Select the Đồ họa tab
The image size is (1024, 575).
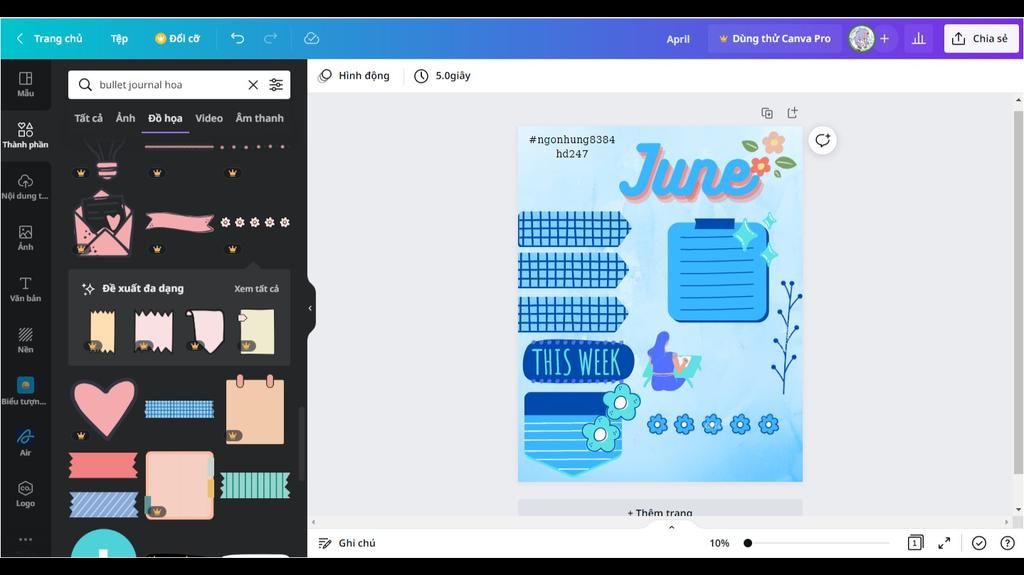(x=165, y=118)
